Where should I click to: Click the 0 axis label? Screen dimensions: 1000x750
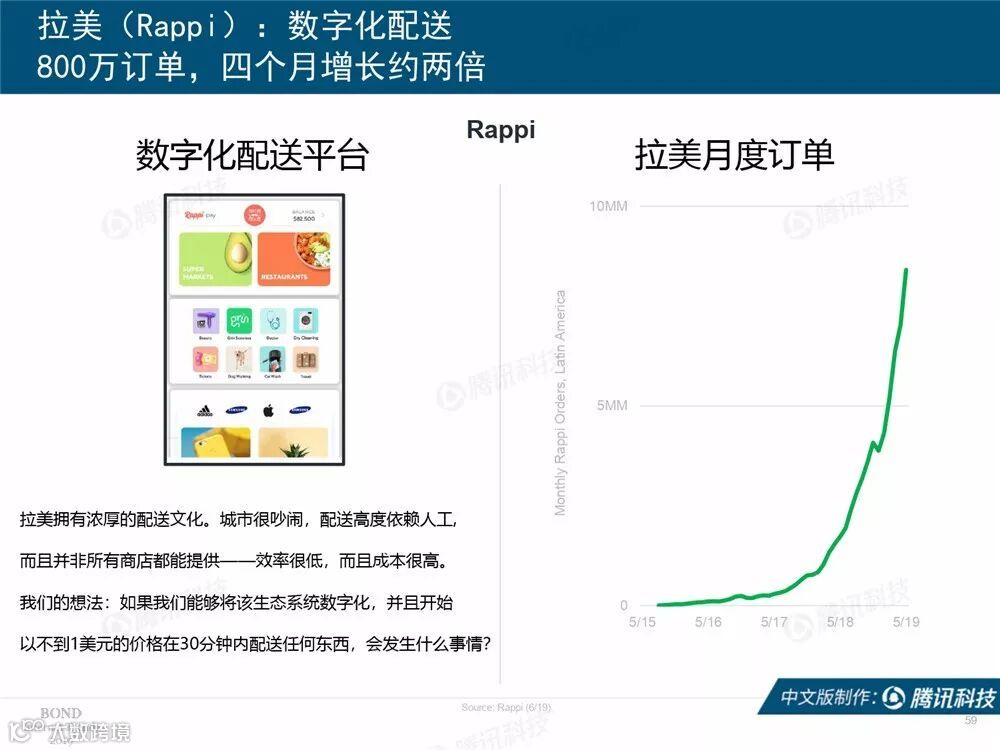tap(624, 605)
